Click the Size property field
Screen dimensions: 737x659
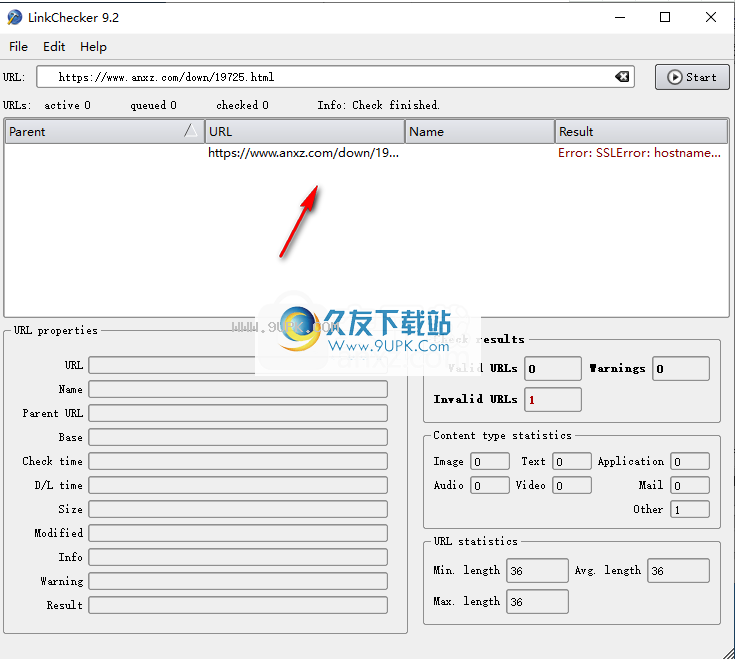238,509
